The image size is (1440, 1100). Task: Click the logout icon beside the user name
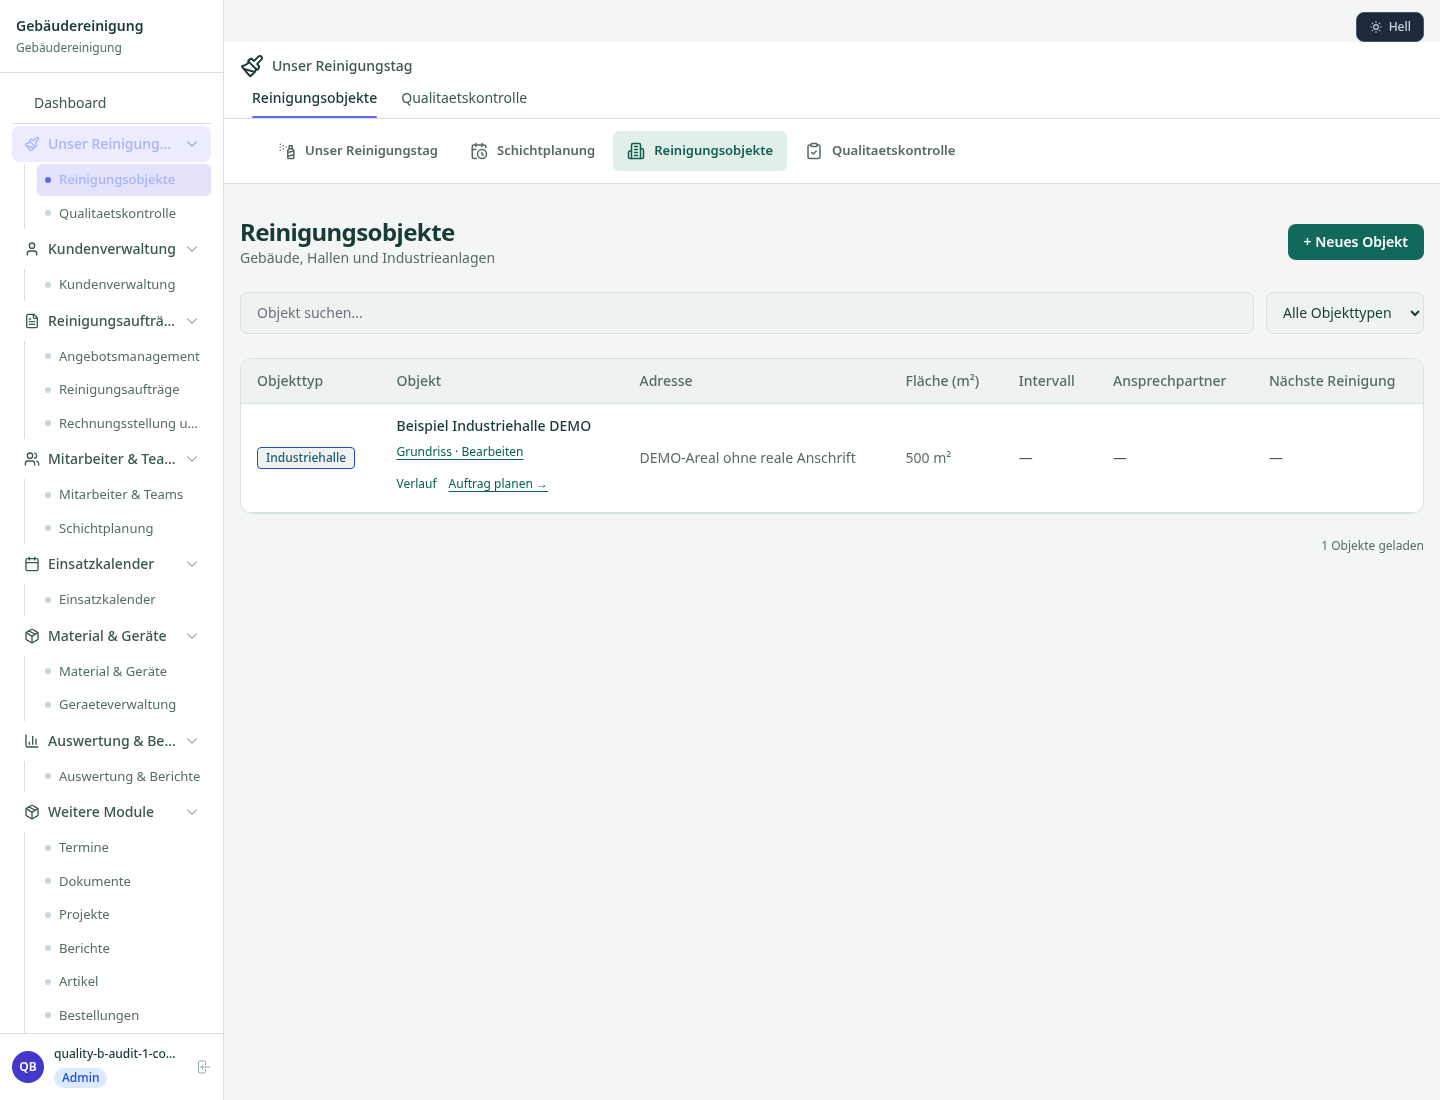(203, 1067)
